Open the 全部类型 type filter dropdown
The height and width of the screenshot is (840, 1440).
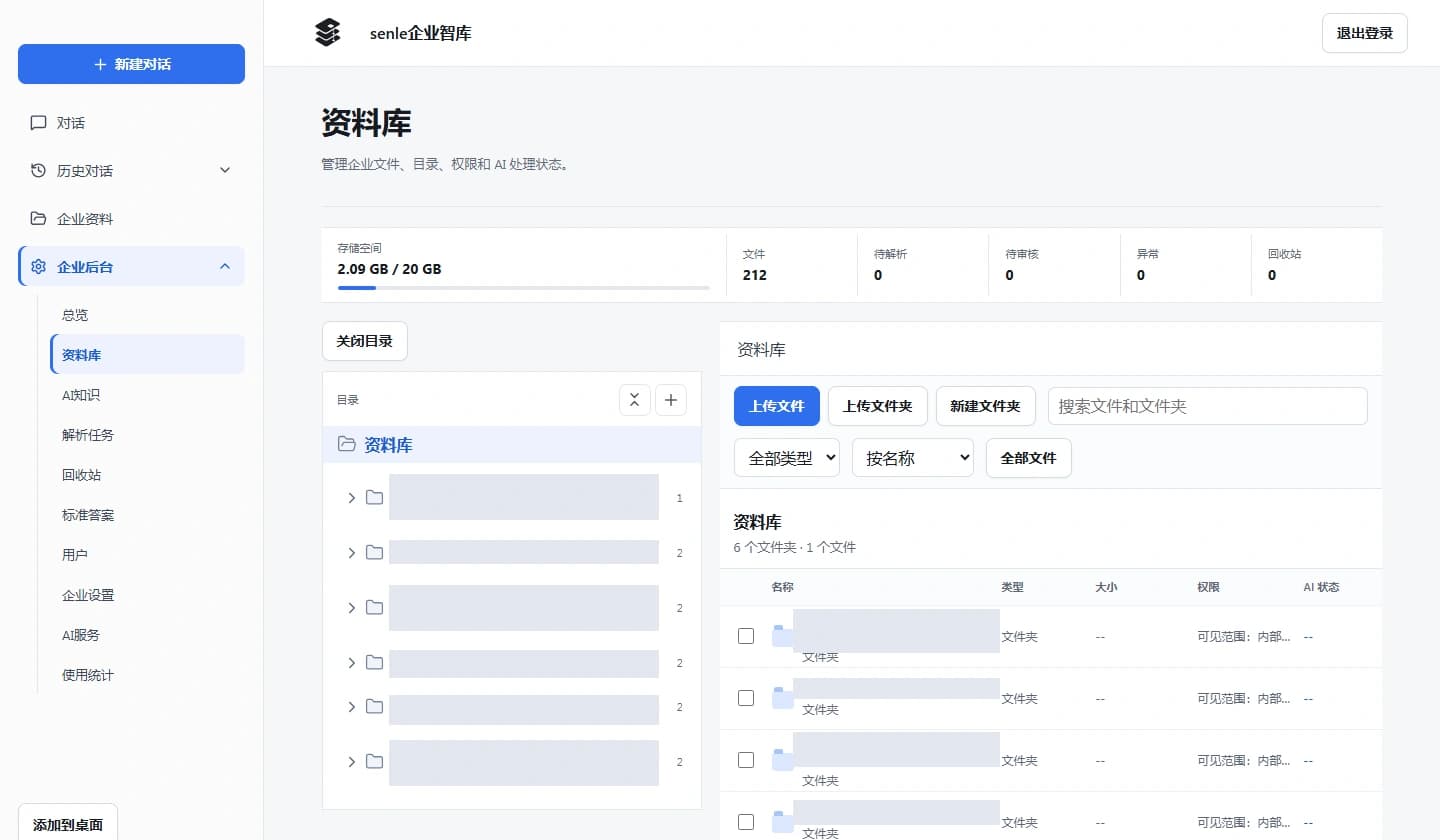[x=787, y=458]
